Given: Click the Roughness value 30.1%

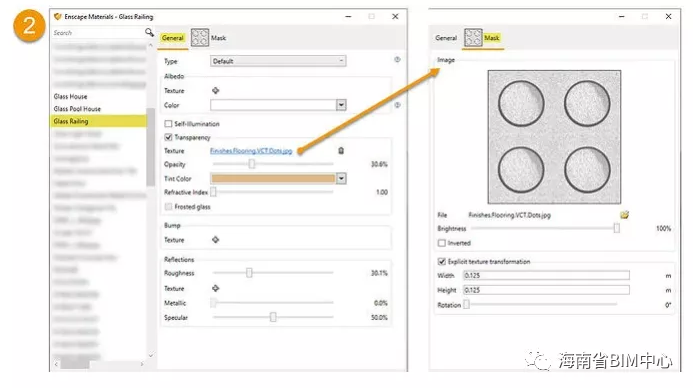Looking at the screenshot, I should click(x=379, y=273).
